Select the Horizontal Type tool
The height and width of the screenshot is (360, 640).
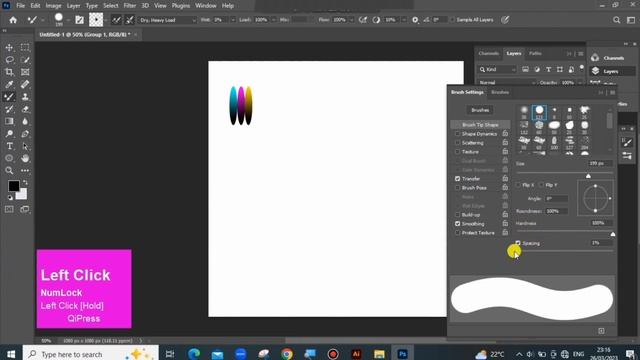tap(9, 146)
